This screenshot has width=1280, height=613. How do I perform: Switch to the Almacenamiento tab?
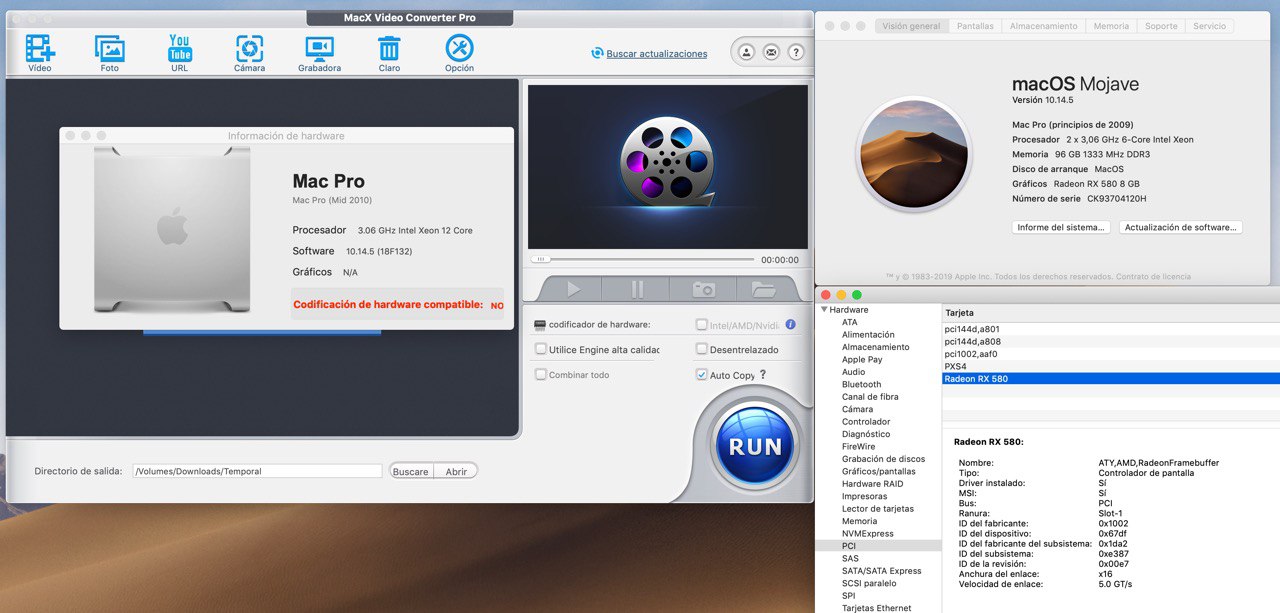(x=1044, y=26)
